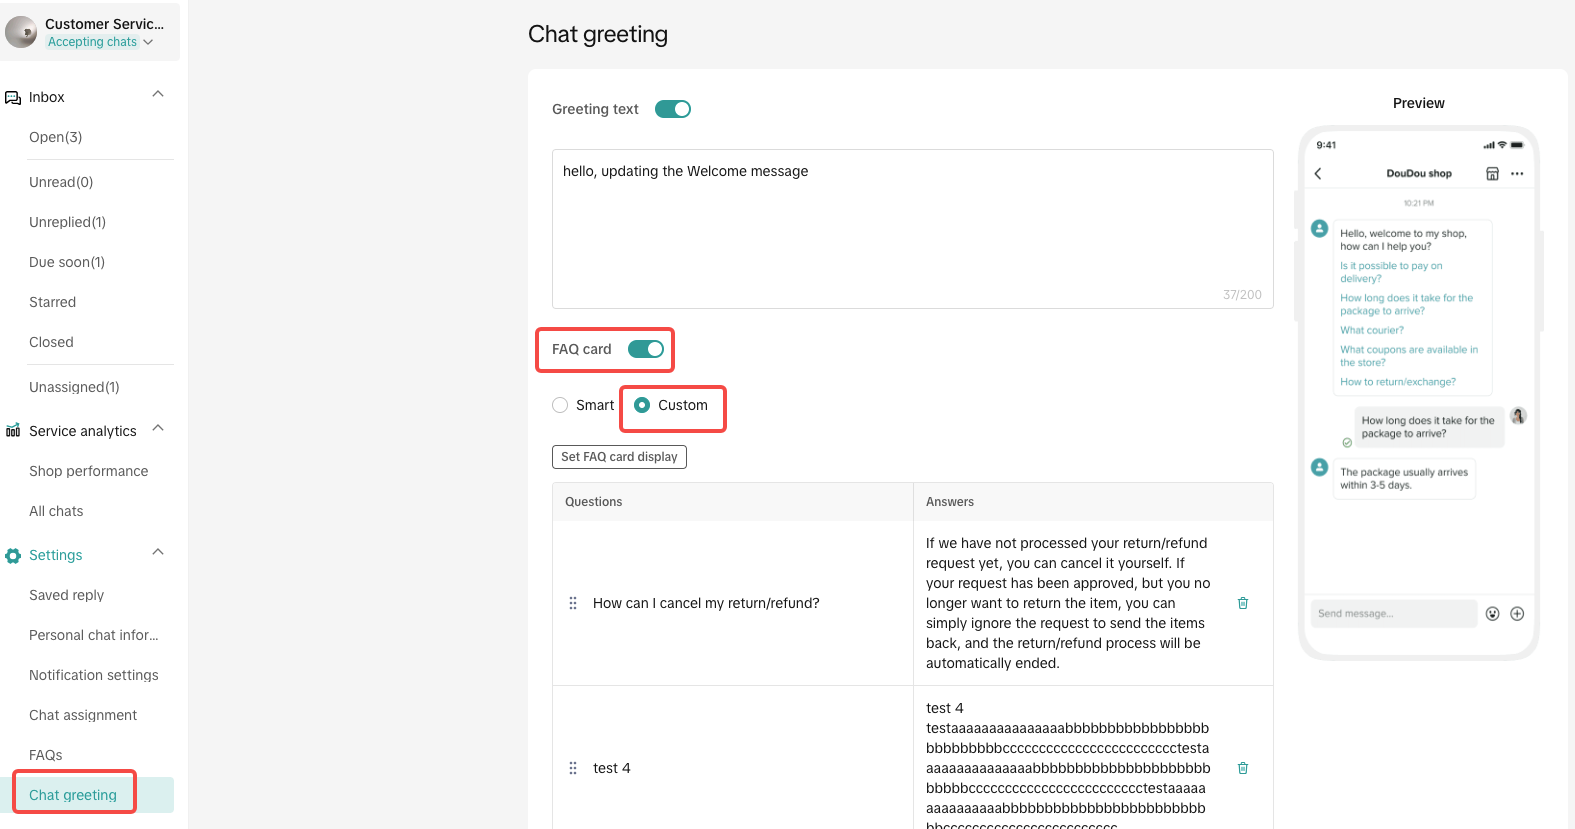The height and width of the screenshot is (829, 1575).
Task: Delete the return/refund FAQ with trash icon
Action: click(1243, 603)
